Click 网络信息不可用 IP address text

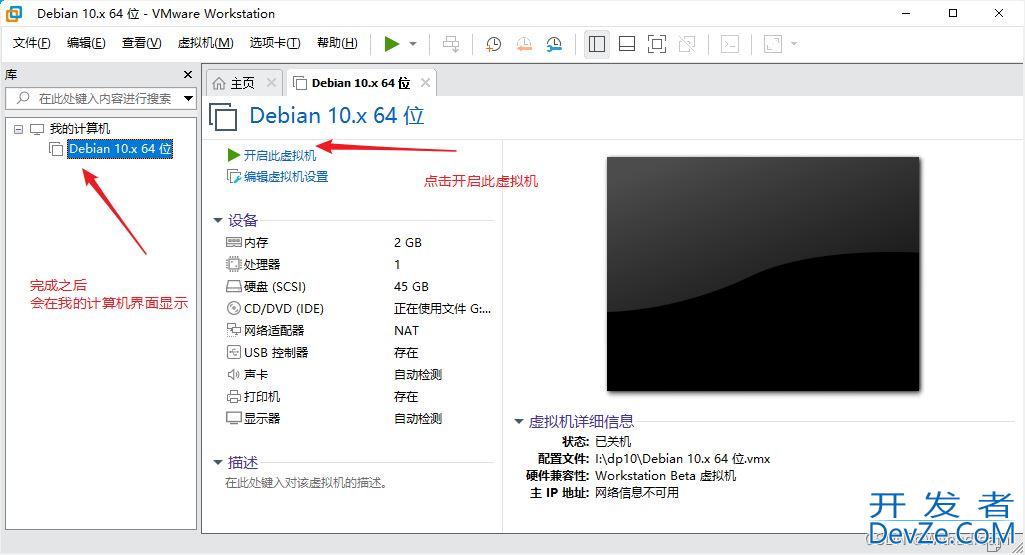(637, 493)
